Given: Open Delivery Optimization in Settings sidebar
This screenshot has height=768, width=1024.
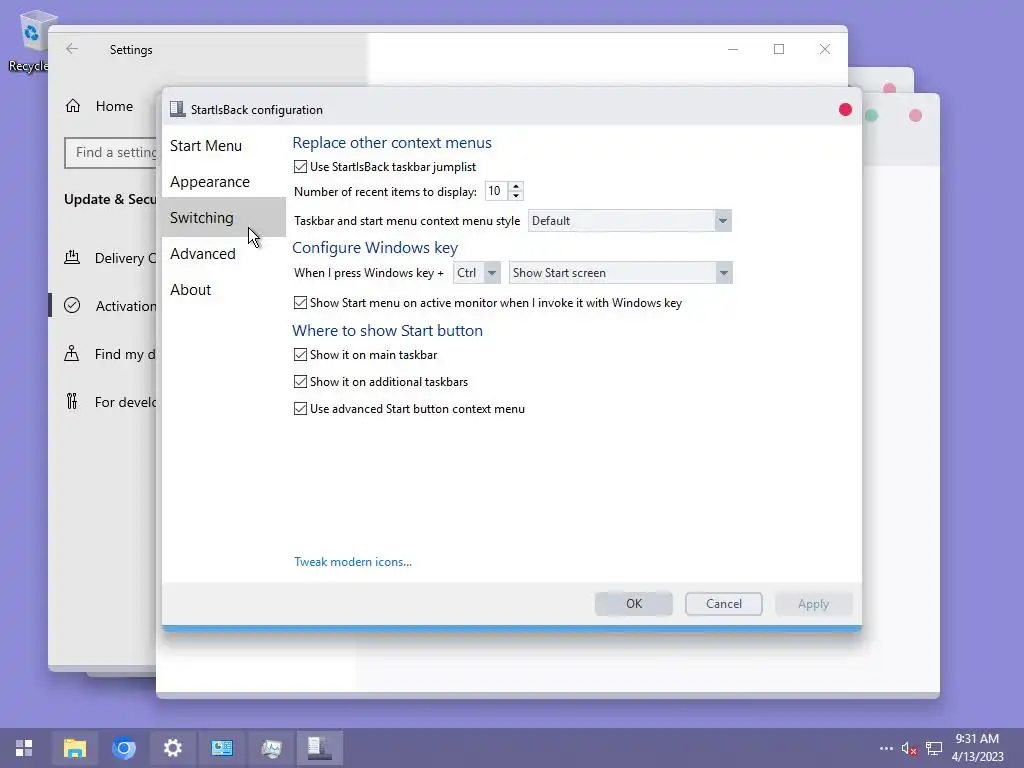Looking at the screenshot, I should [110, 258].
